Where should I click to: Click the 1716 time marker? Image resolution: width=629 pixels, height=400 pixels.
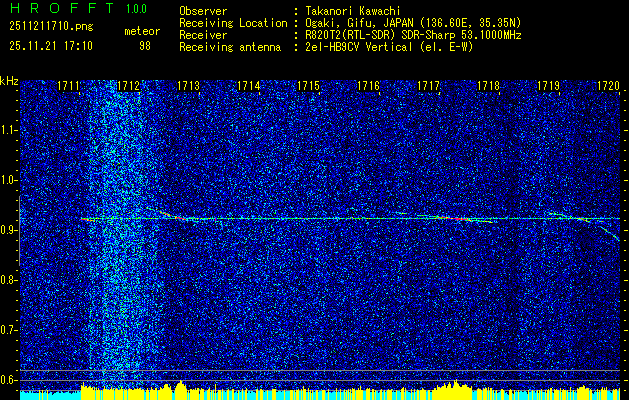368,86
